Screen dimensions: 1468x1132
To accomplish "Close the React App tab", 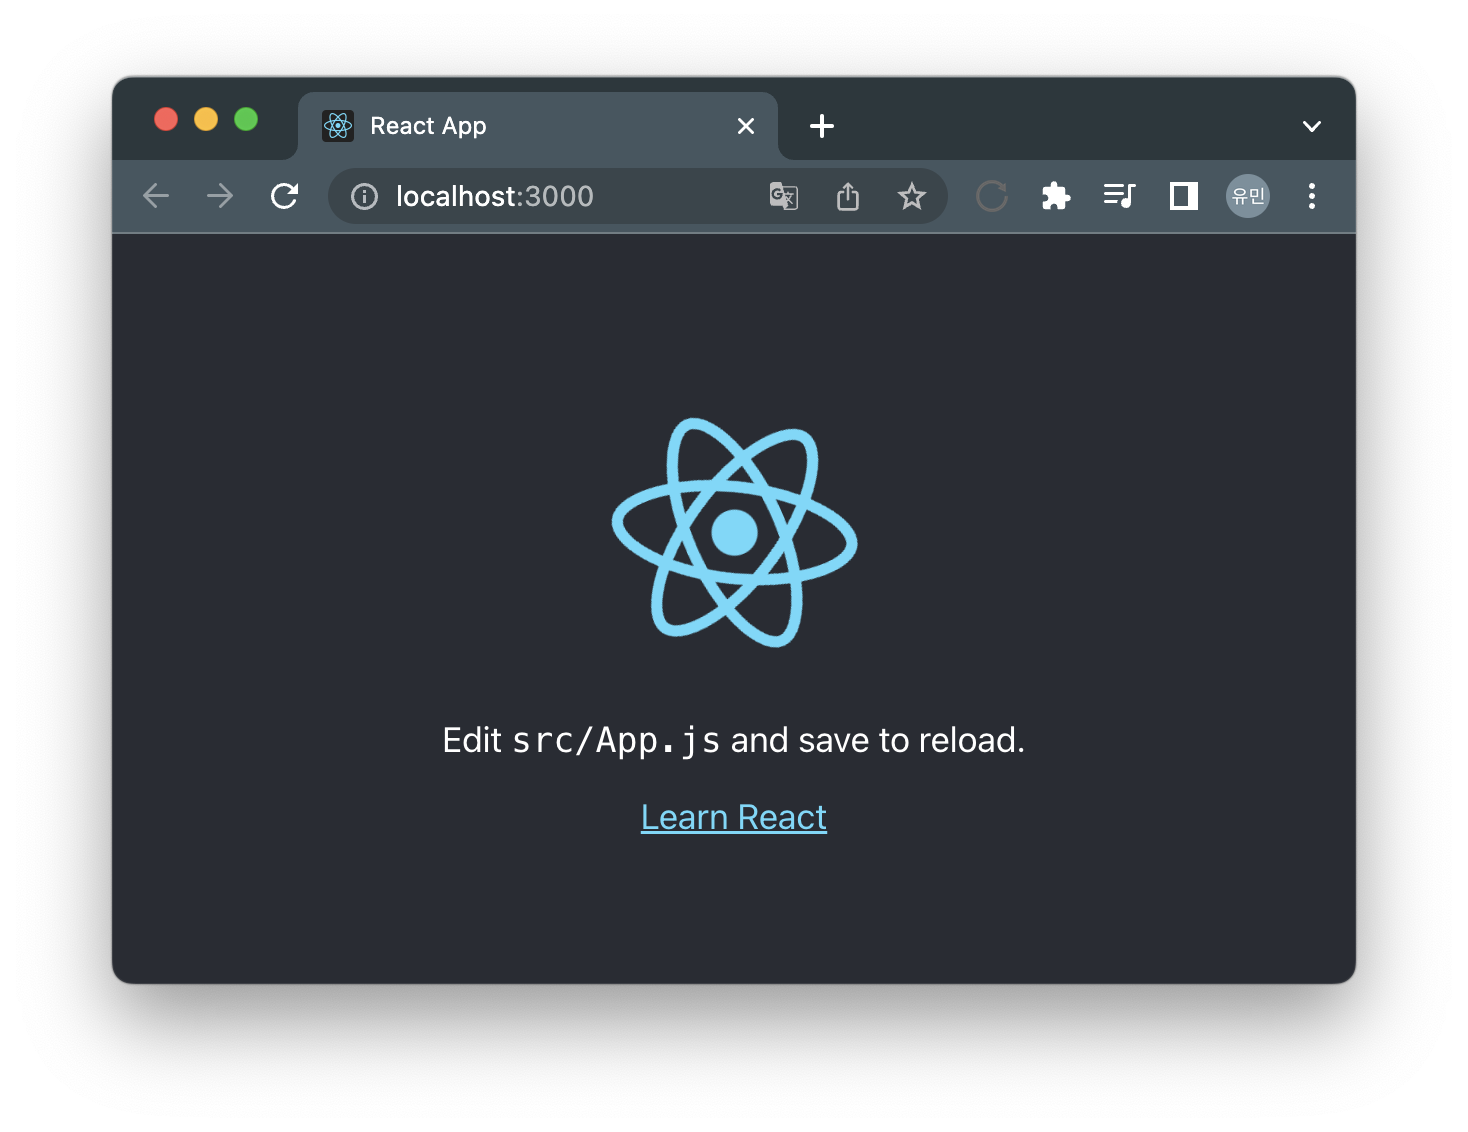I will [x=746, y=126].
